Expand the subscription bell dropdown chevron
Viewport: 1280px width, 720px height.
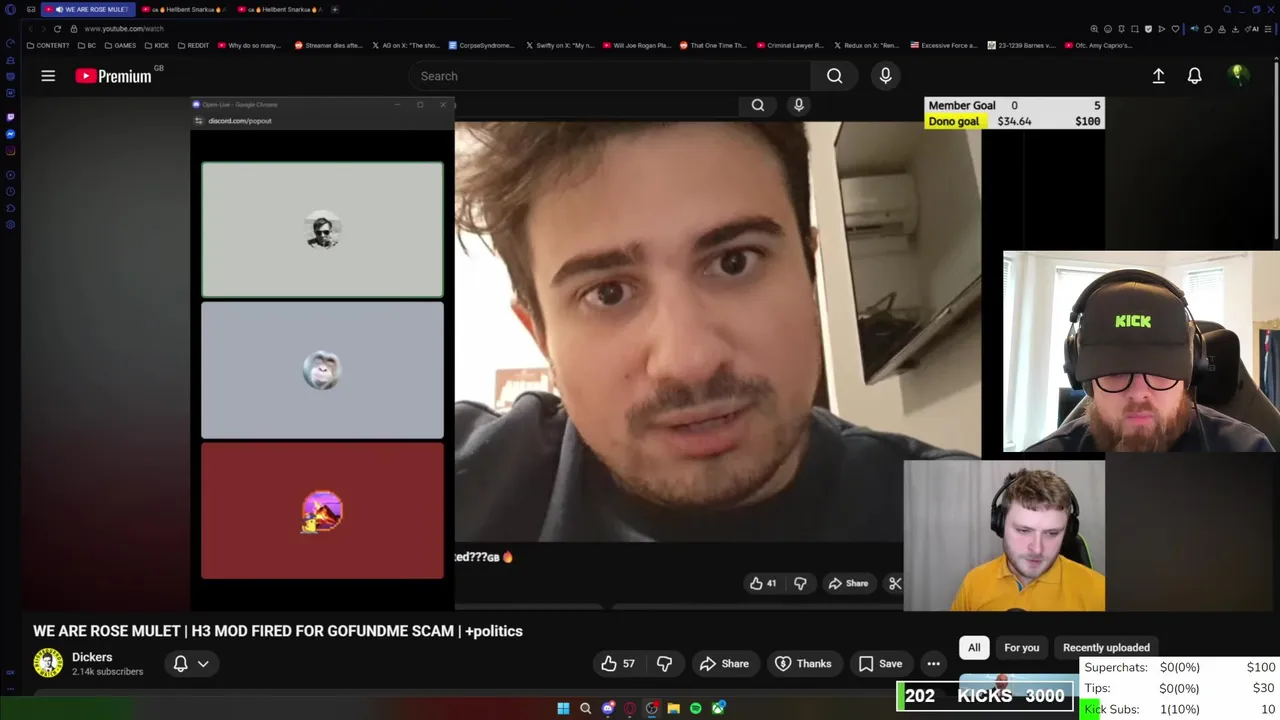[203, 663]
